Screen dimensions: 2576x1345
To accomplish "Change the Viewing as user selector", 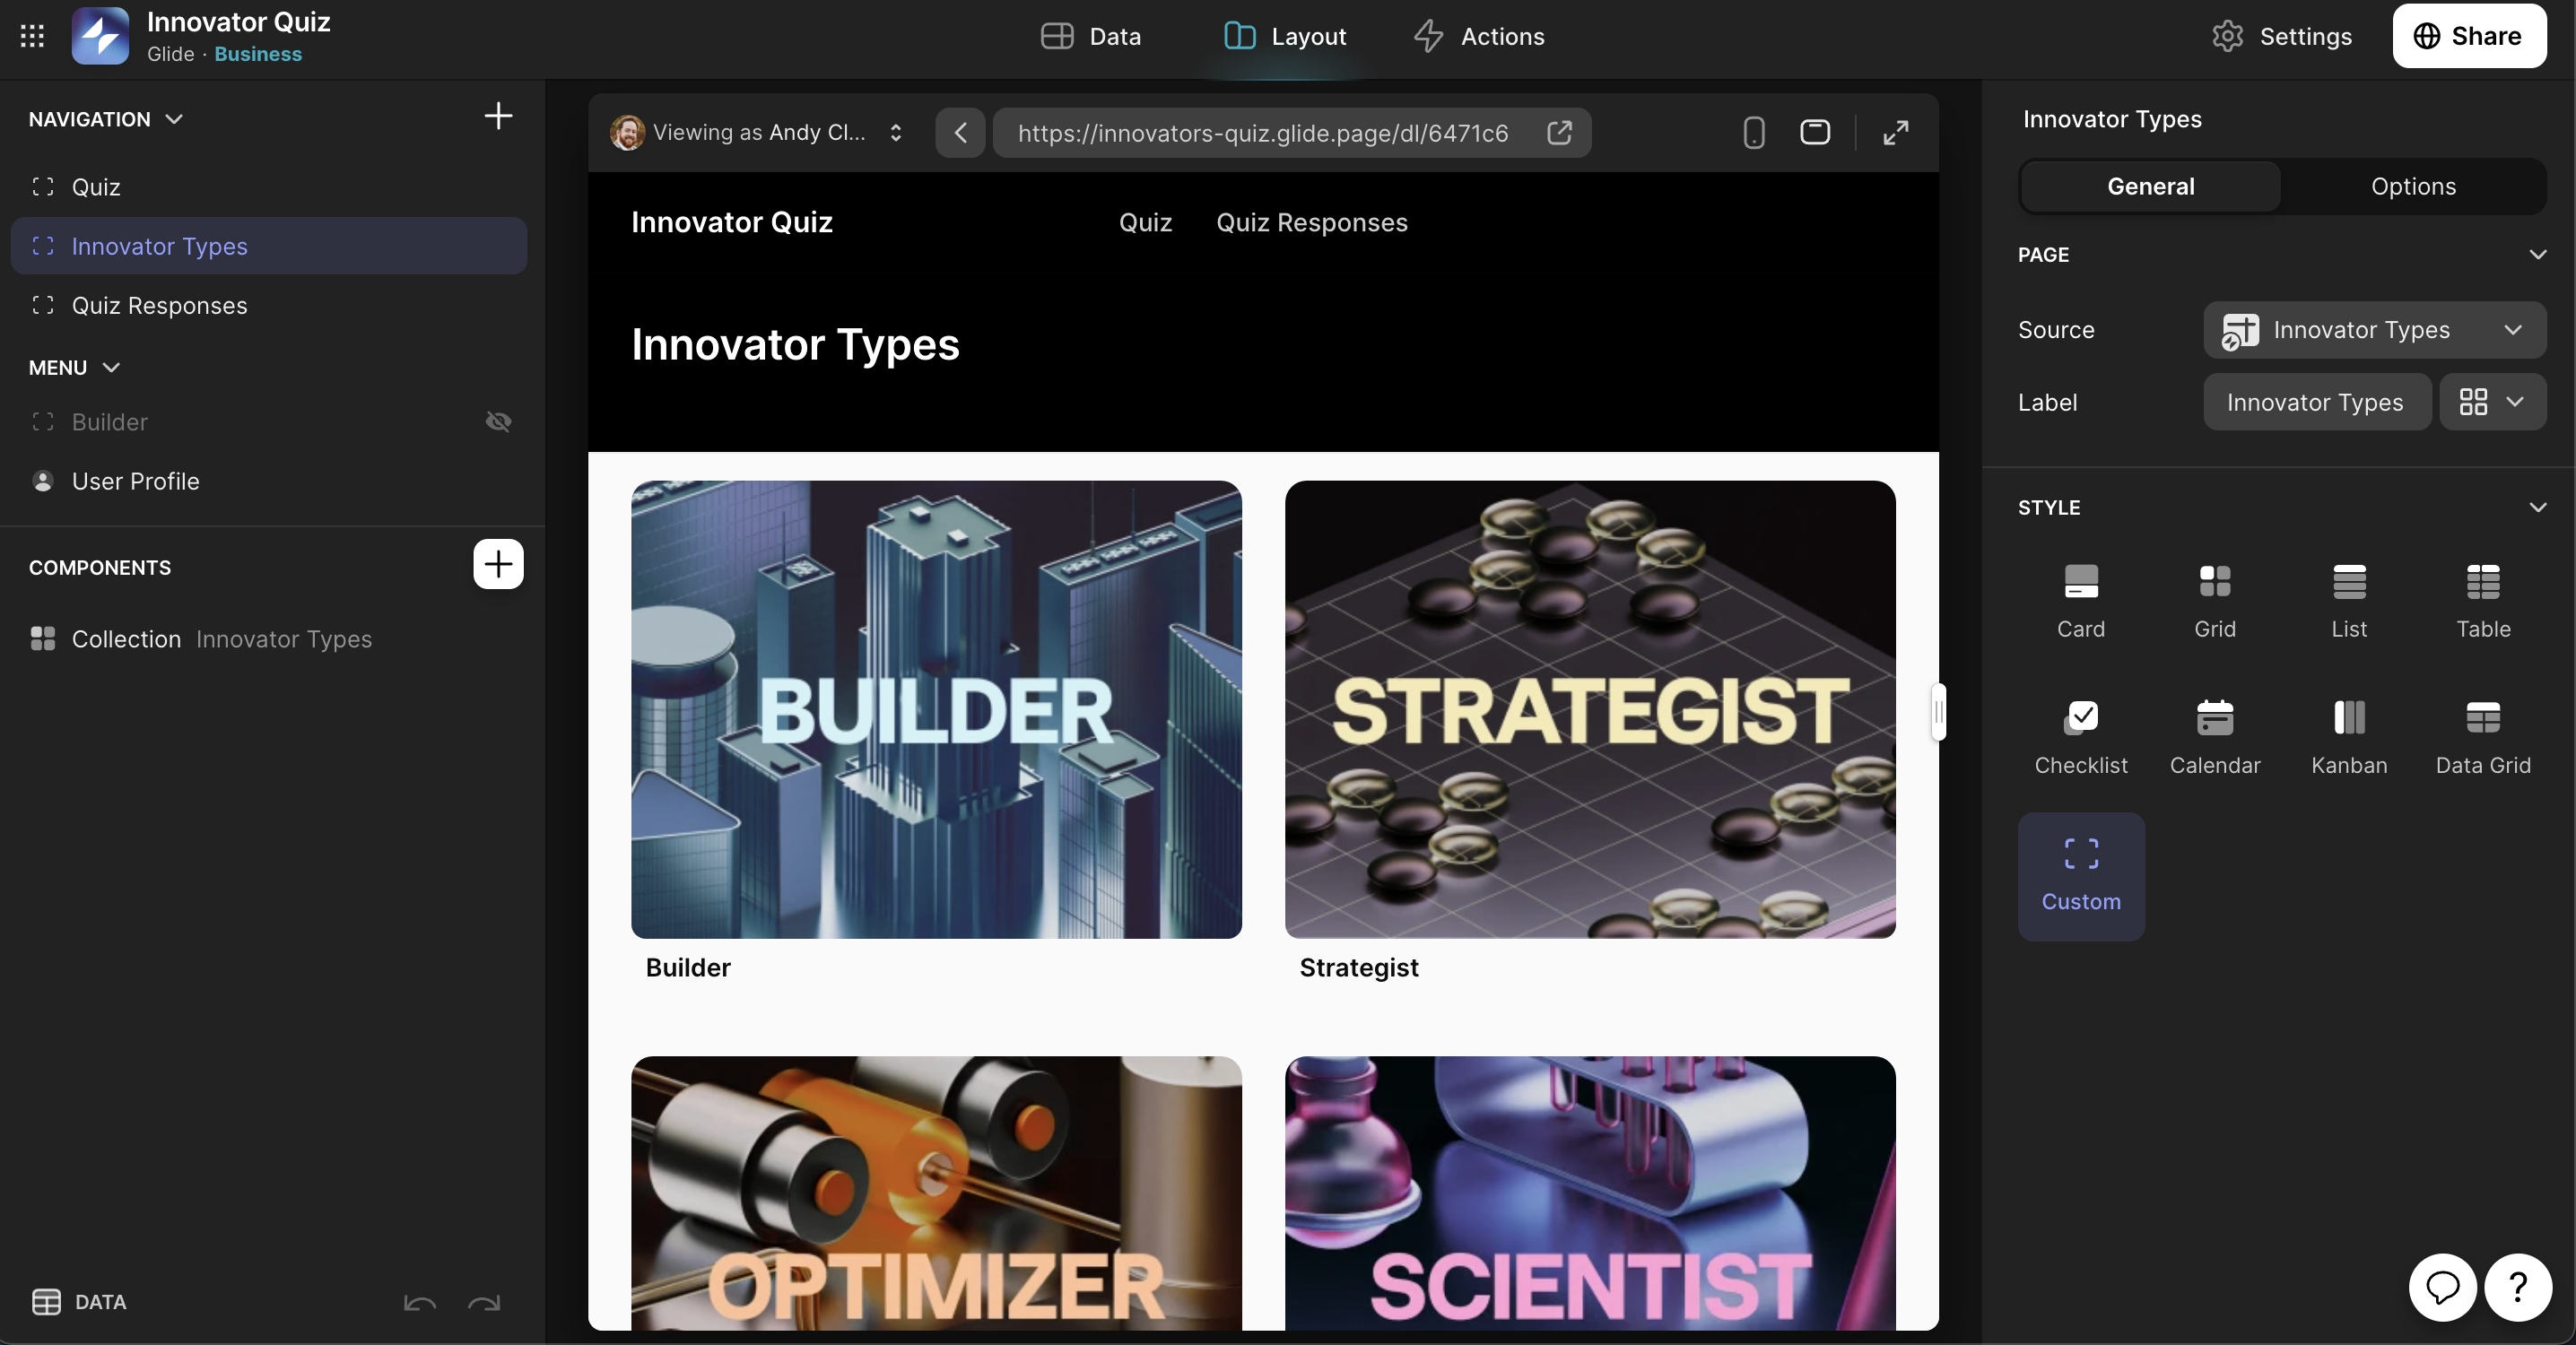I will click(x=757, y=133).
